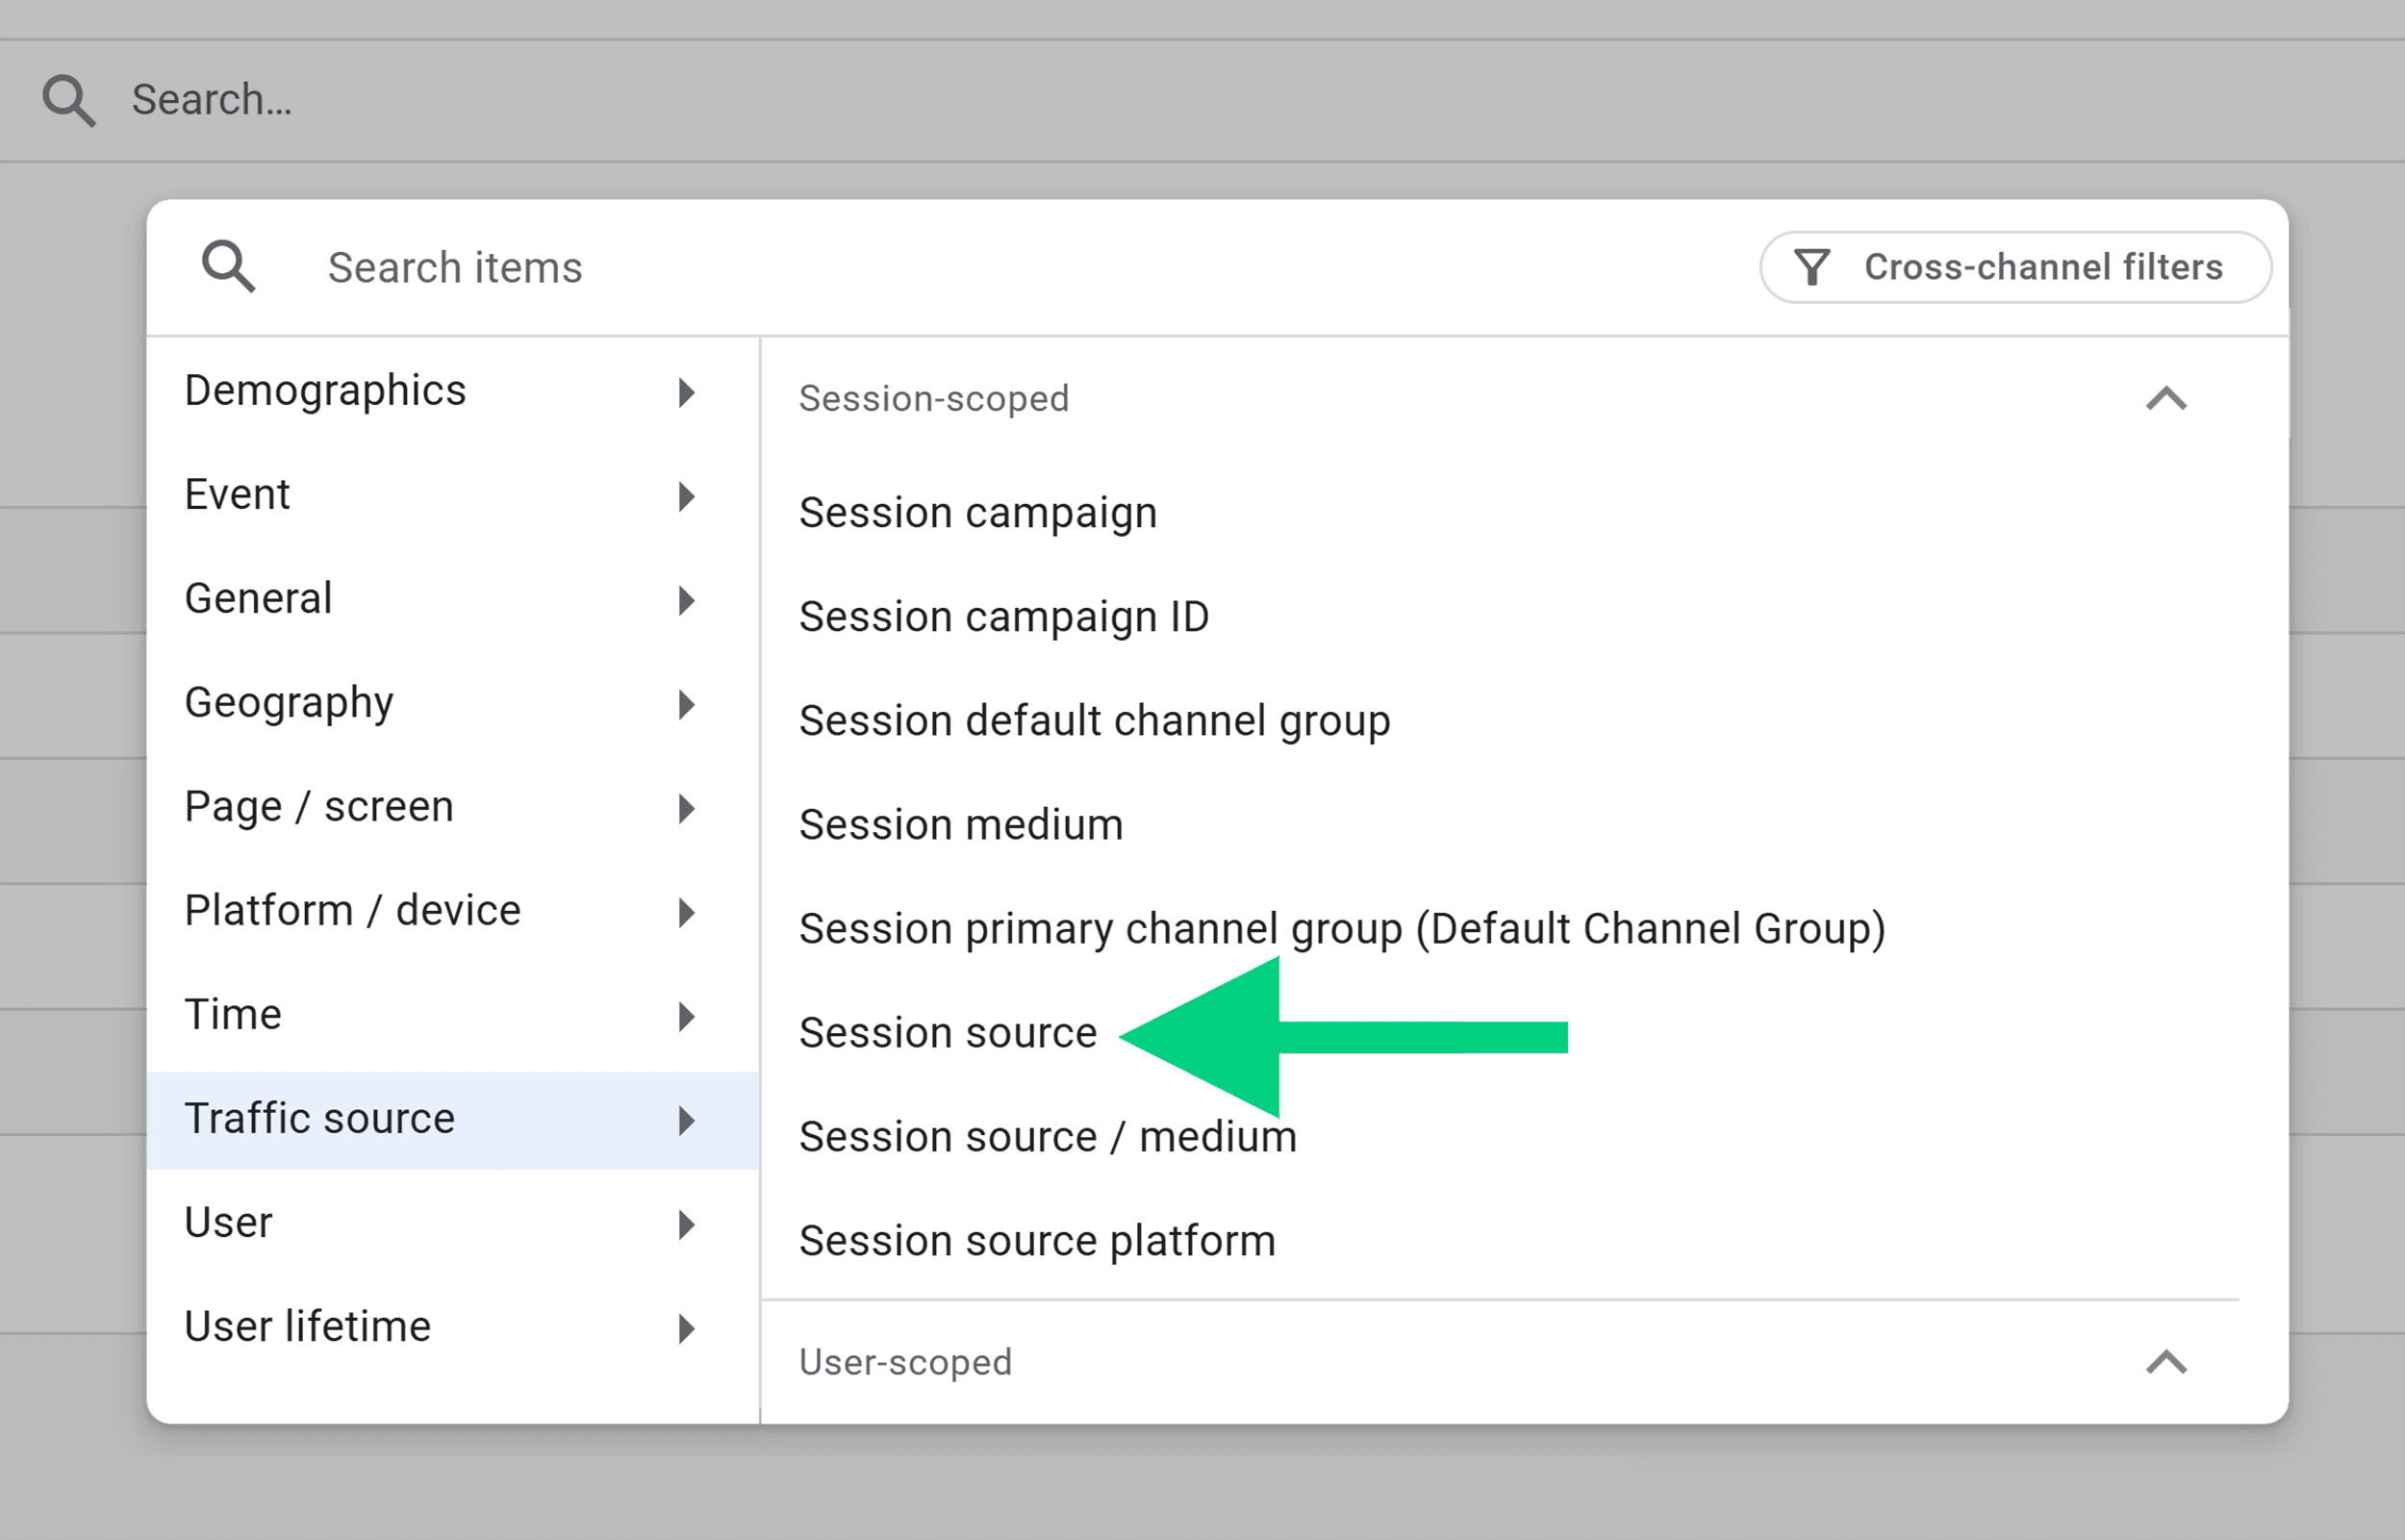
Task: Select the Session medium dimension
Action: (x=959, y=824)
